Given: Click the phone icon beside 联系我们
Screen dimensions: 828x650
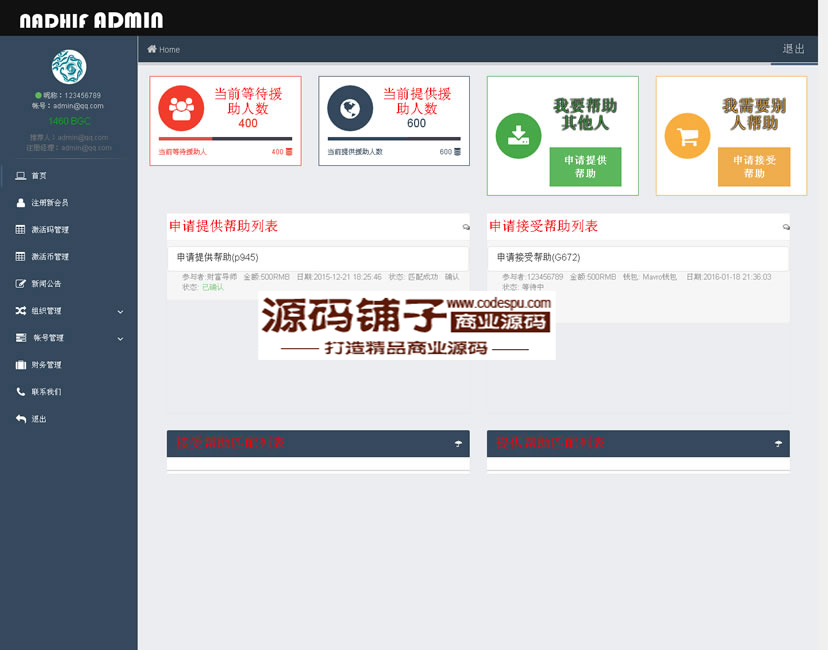Looking at the screenshot, I should click(x=21, y=392).
